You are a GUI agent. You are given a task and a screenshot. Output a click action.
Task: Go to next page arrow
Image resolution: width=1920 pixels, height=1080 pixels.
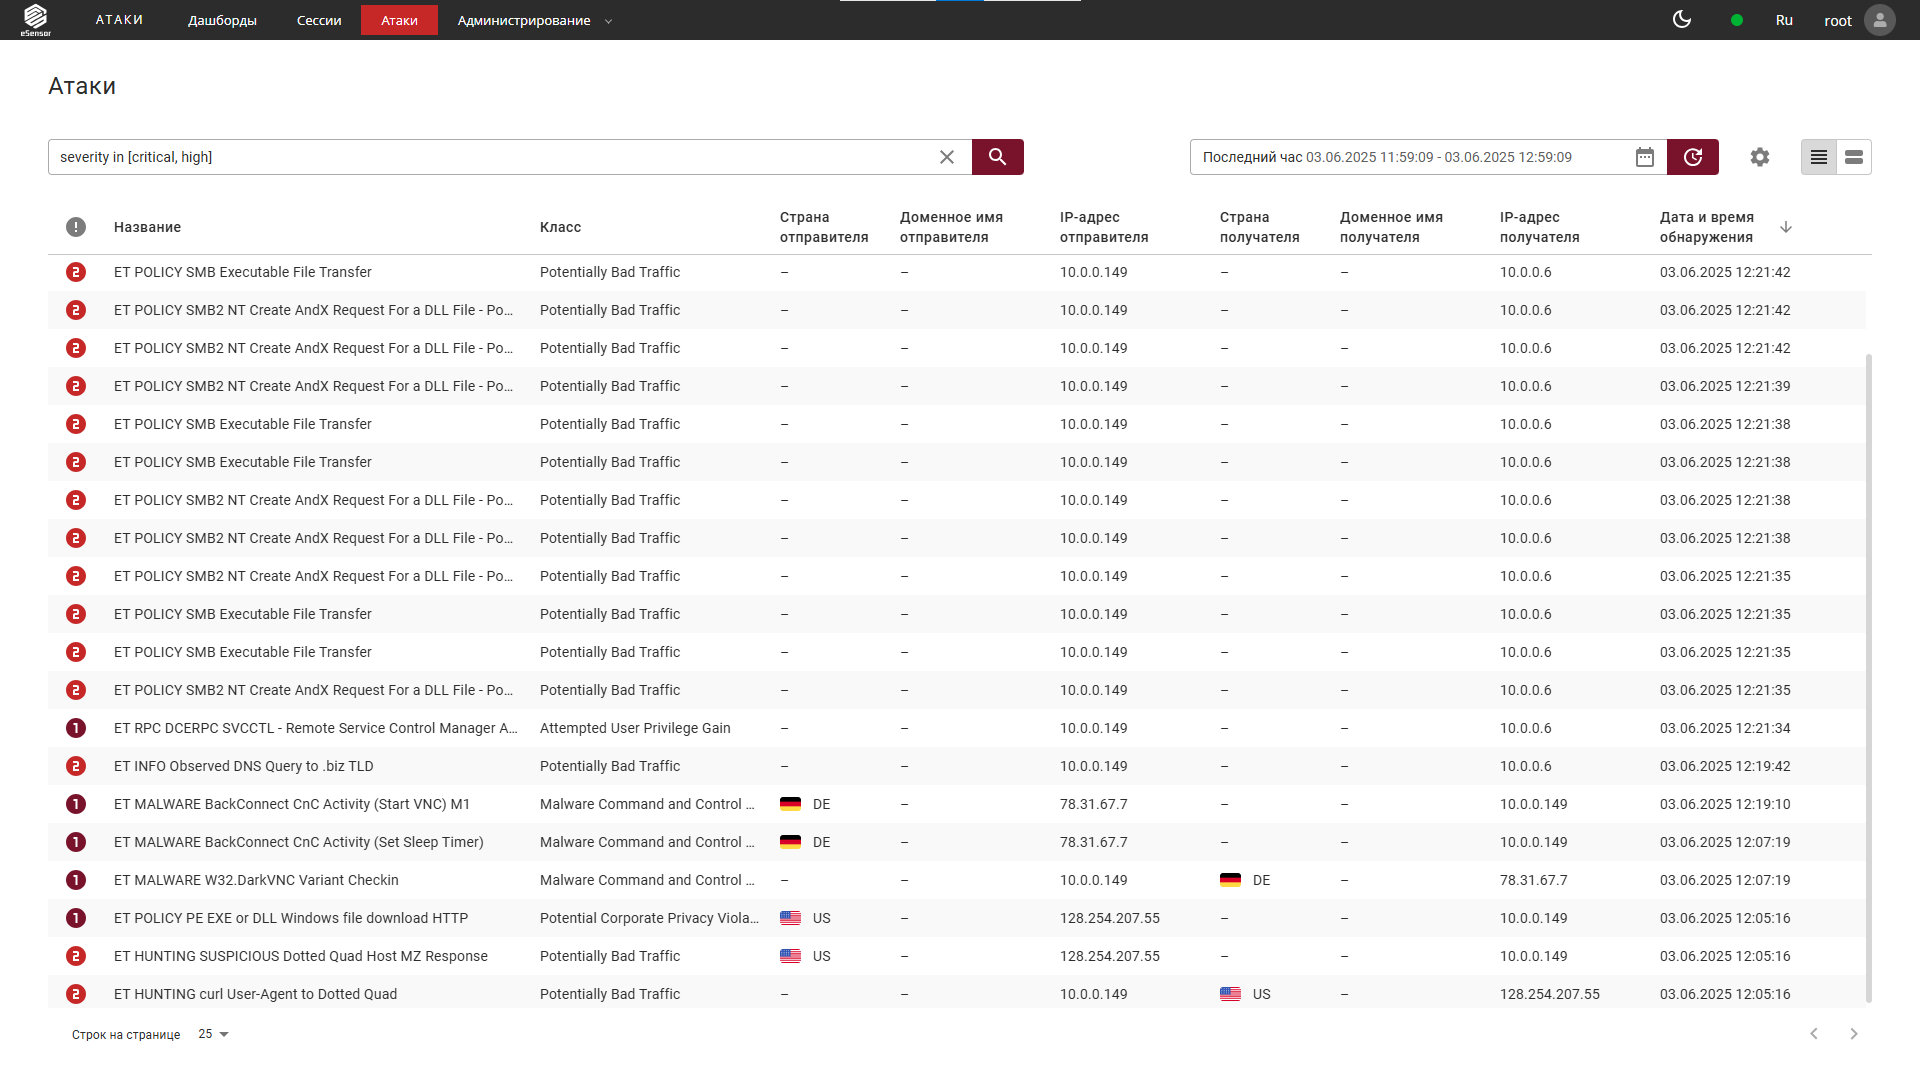[1854, 1034]
